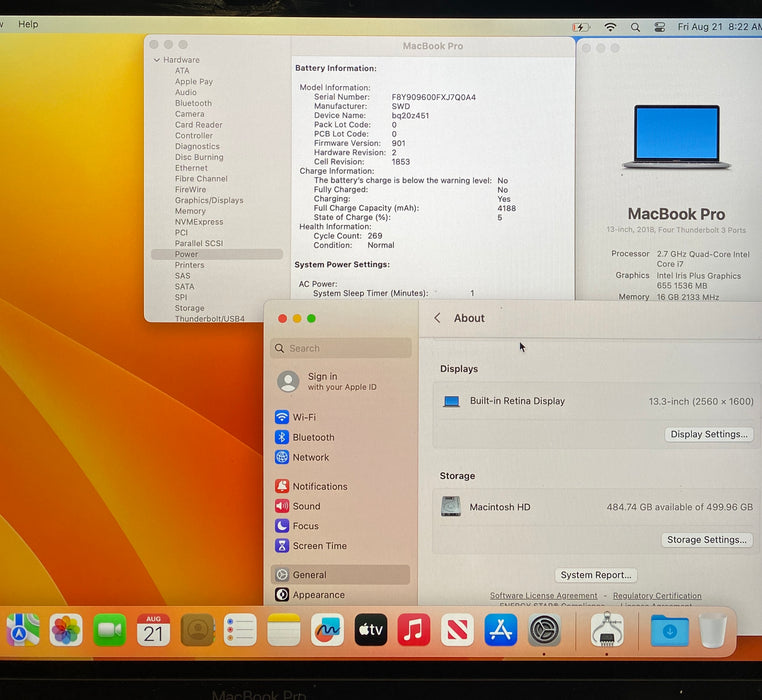Sign in with your Apple ID
The width and height of the screenshot is (762, 700).
(327, 381)
